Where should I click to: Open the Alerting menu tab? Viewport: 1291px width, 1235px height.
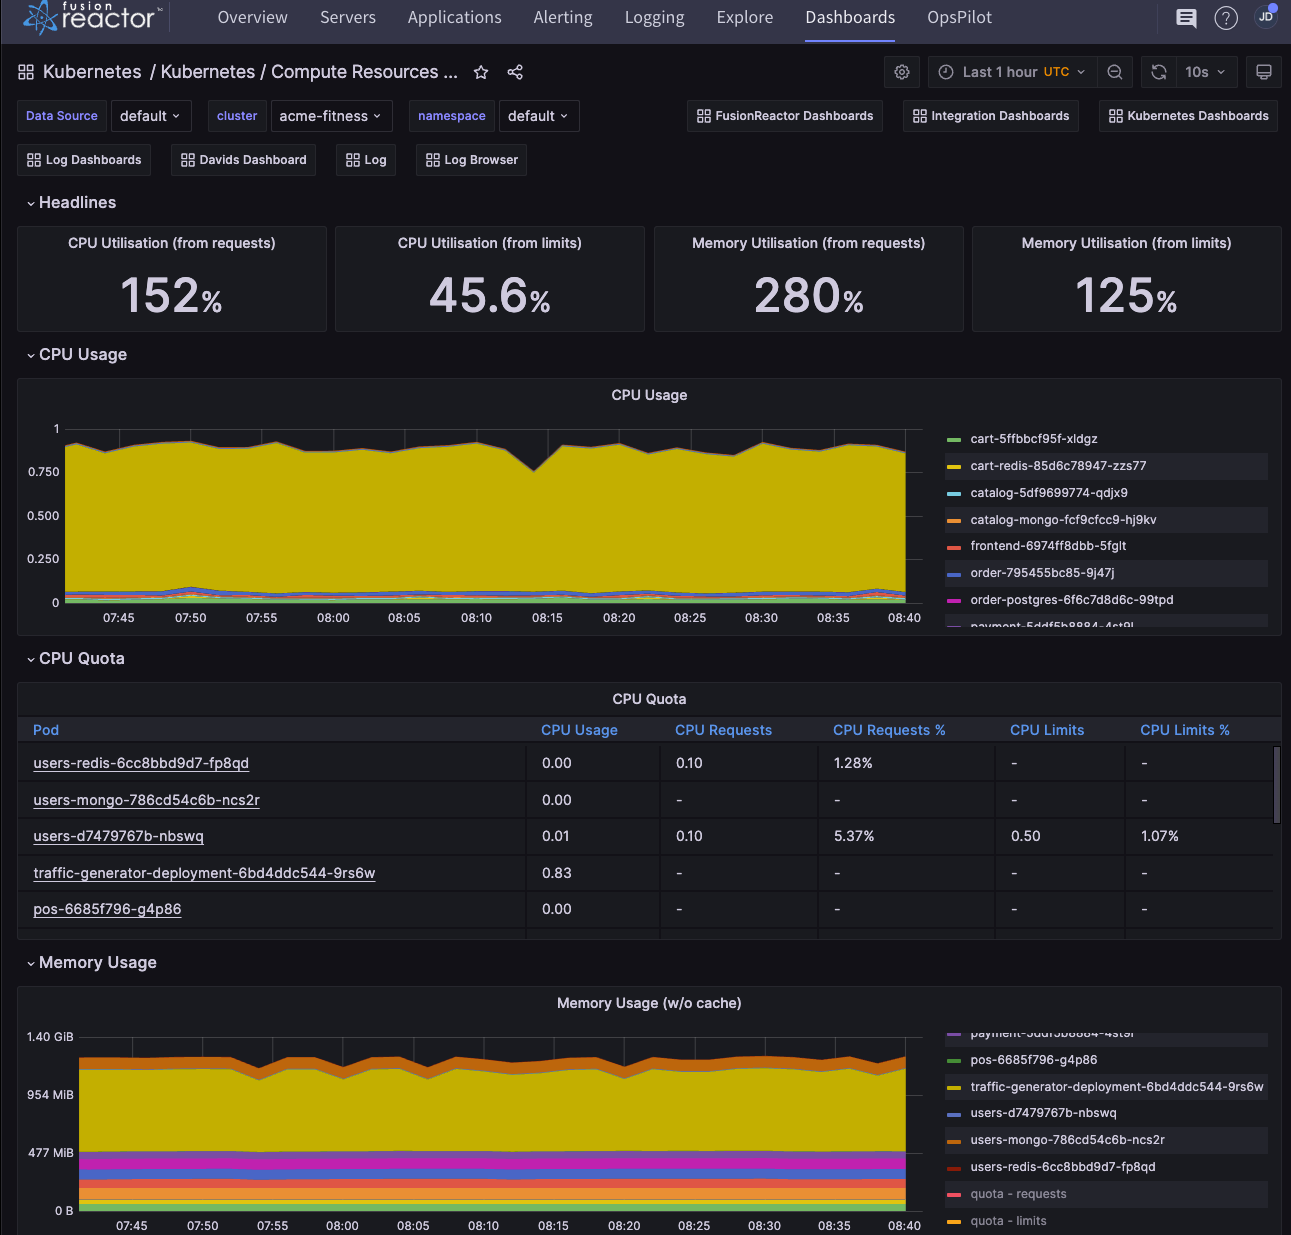coord(562,18)
